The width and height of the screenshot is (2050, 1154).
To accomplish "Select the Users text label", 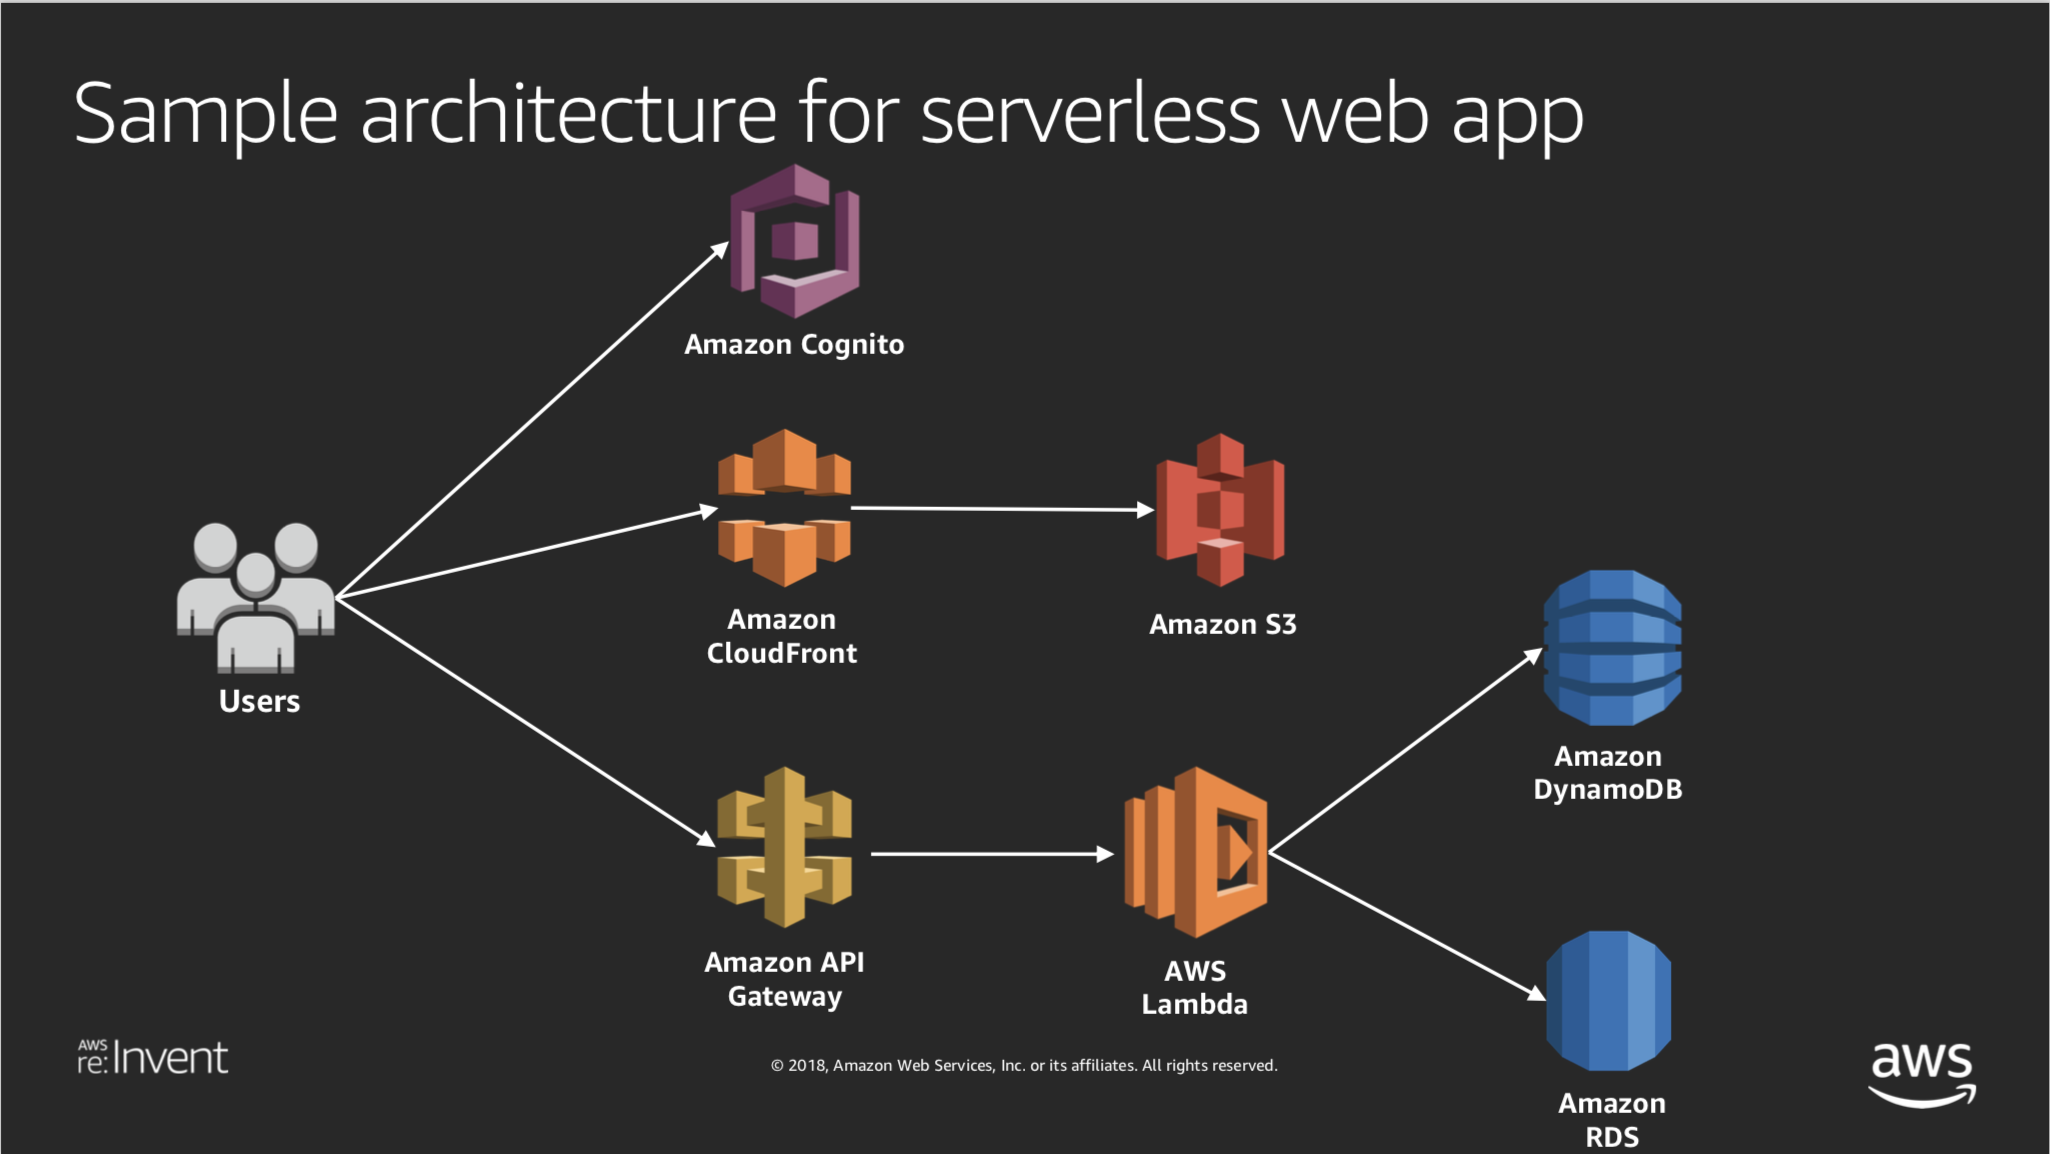I will (259, 701).
